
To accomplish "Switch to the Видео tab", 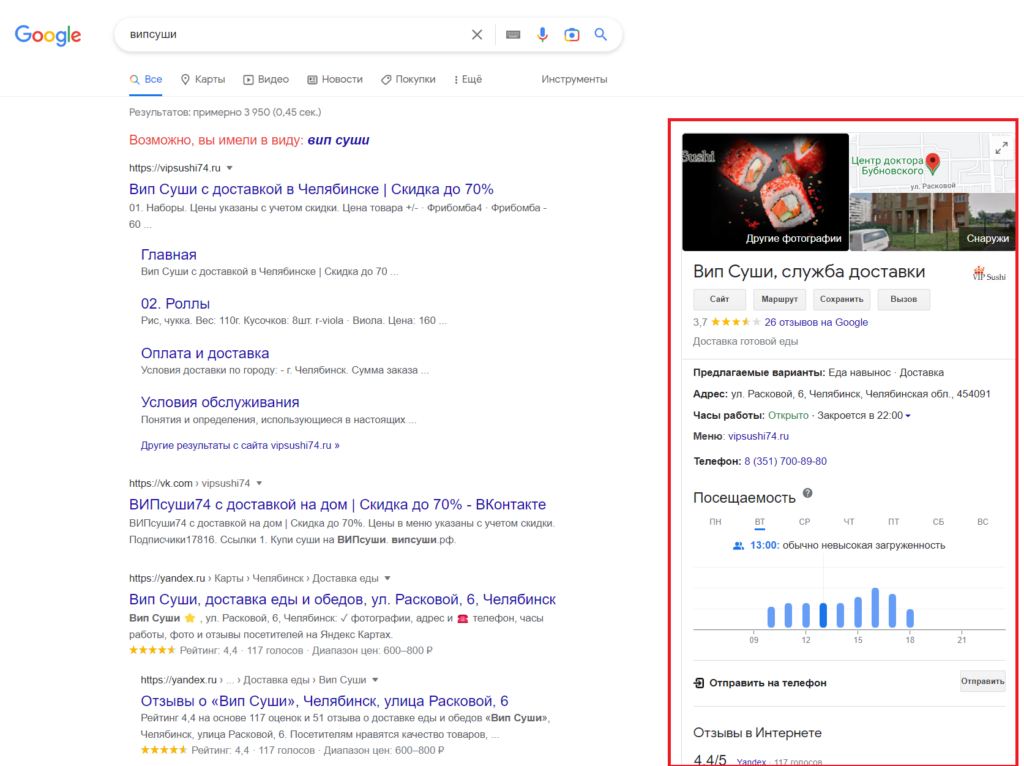I will point(266,80).
